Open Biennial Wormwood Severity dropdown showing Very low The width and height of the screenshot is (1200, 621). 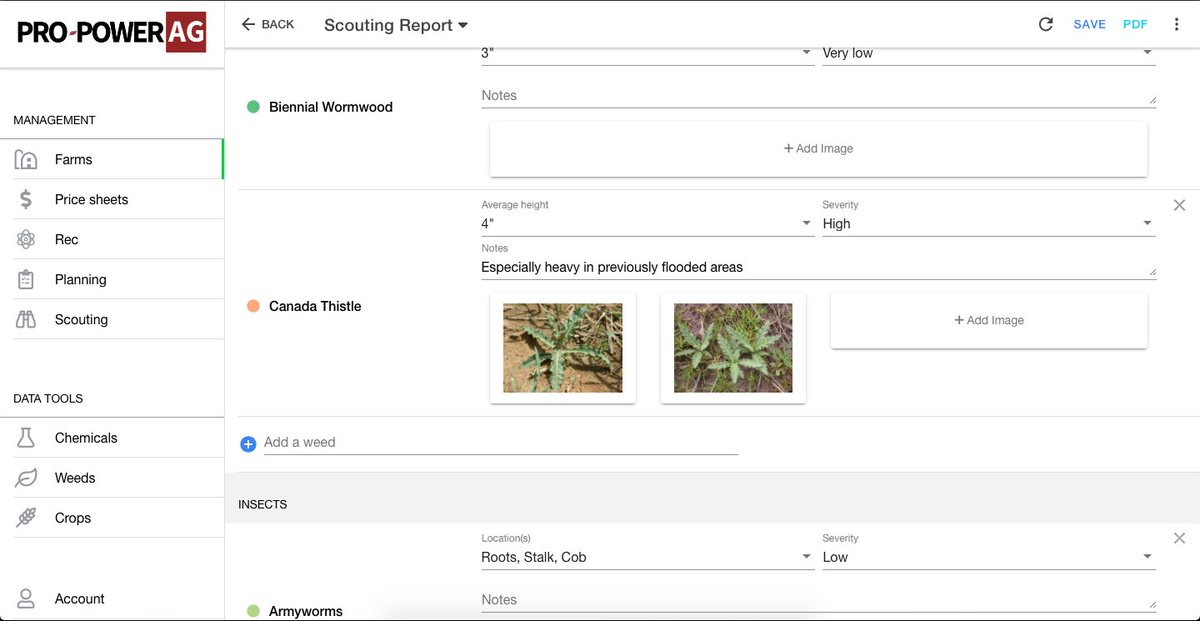pos(988,54)
